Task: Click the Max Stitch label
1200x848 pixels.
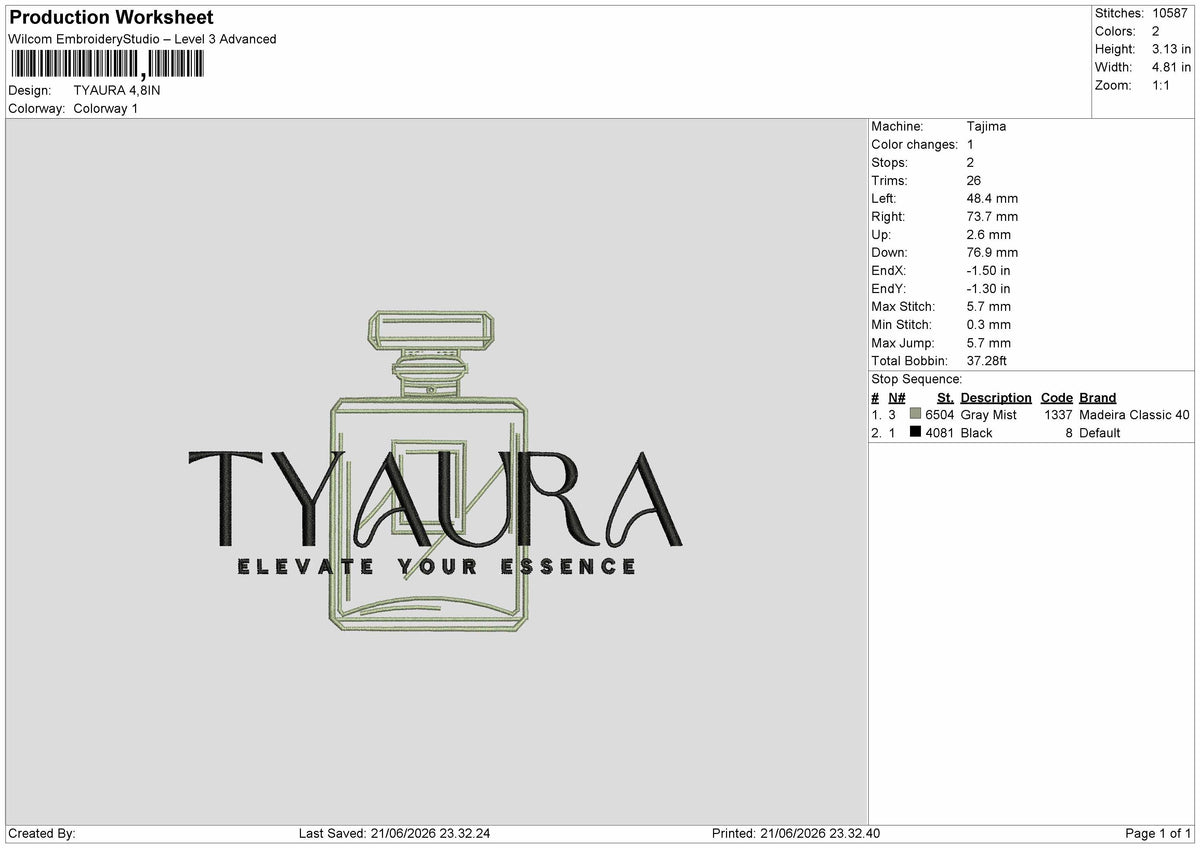Action: 903,306
